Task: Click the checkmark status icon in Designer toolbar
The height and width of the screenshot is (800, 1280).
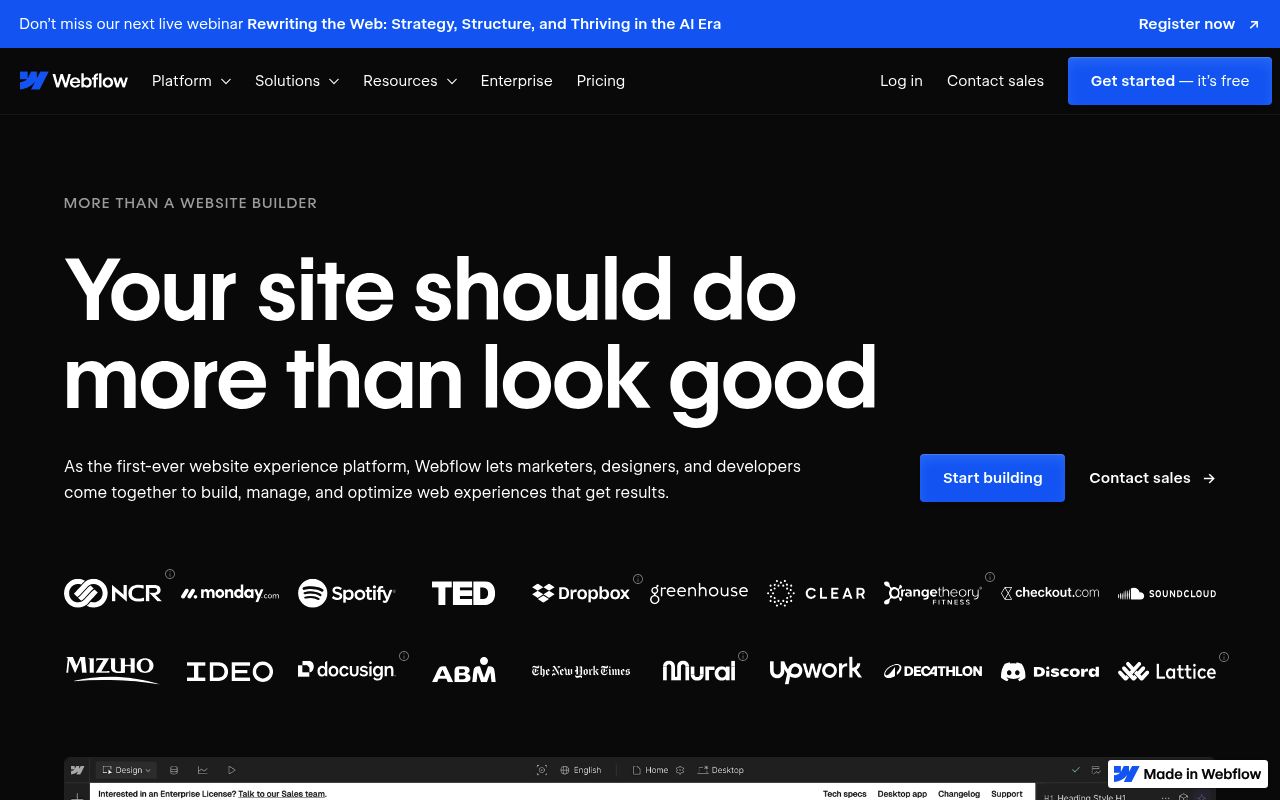Action: point(1076,770)
